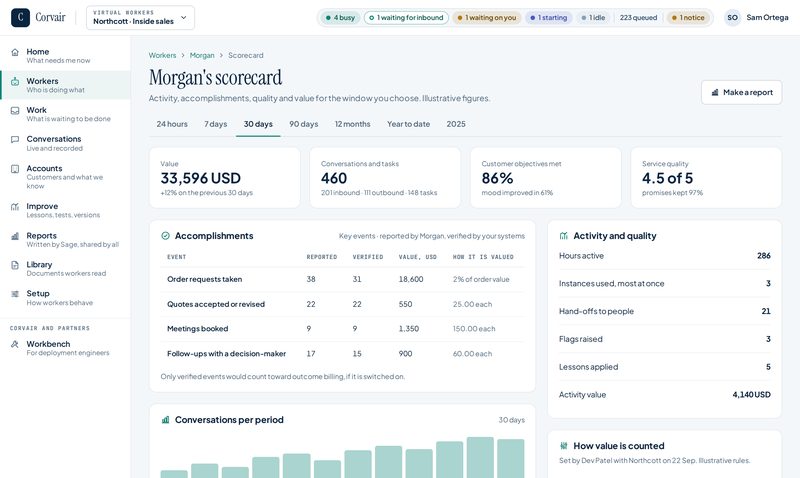Select the 30 days tab
800x478 pixels.
tap(258, 124)
